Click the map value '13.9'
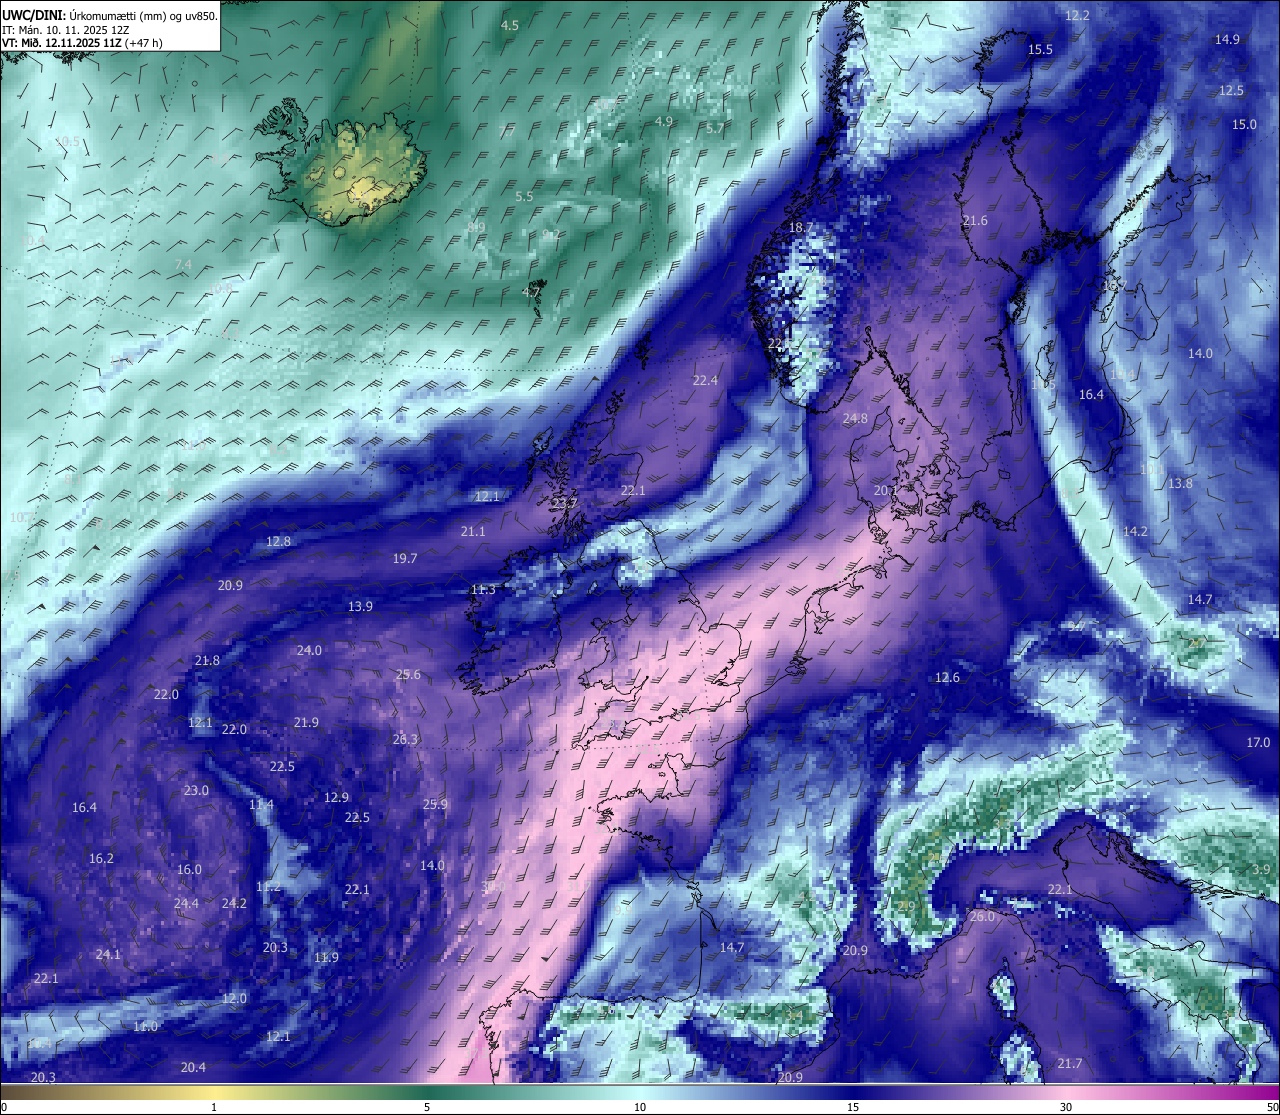 click(360, 606)
